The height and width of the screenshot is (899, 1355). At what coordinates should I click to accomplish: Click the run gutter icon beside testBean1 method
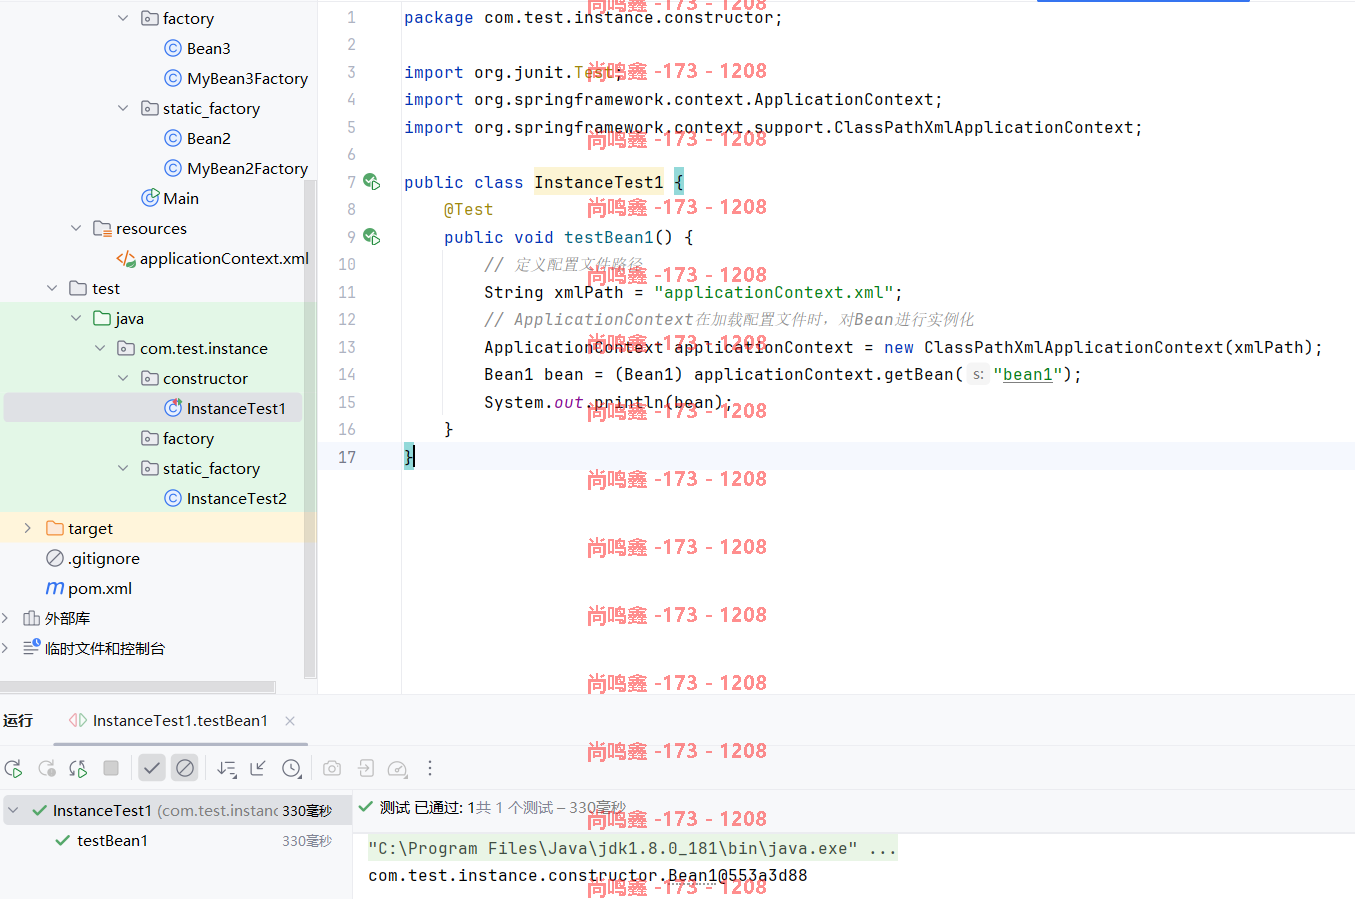(371, 237)
